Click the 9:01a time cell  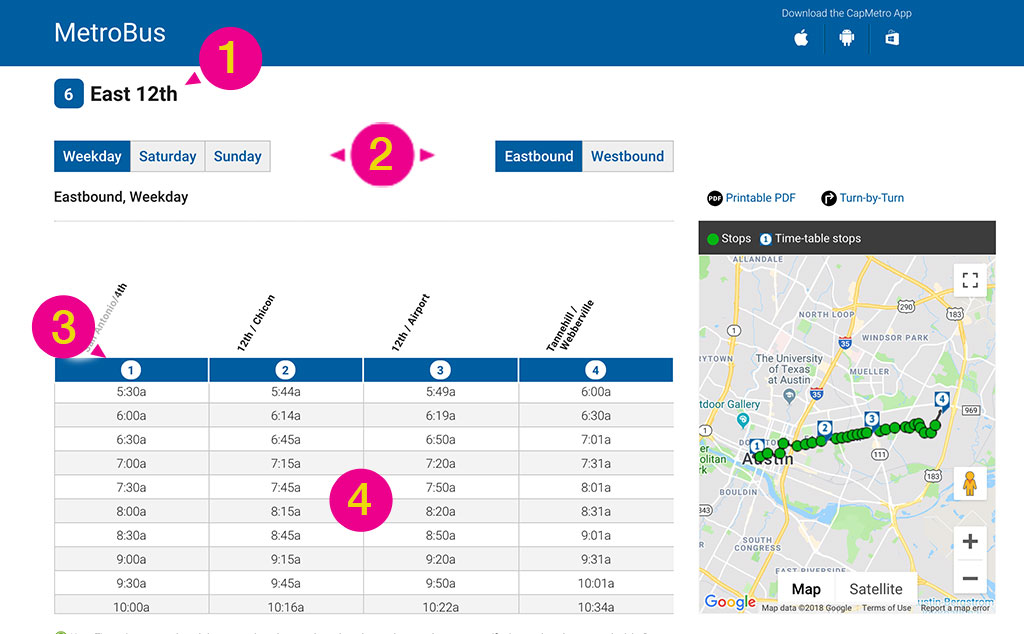(x=596, y=535)
